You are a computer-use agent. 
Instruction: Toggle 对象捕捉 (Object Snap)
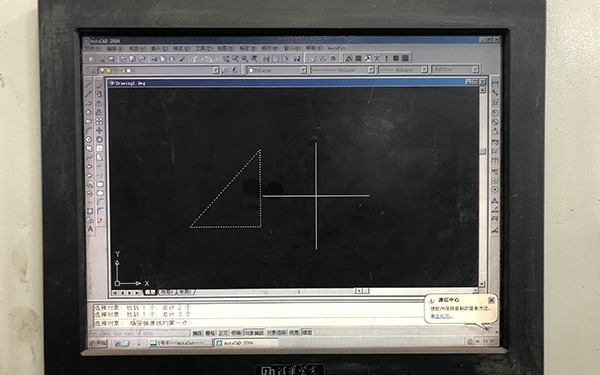click(x=254, y=333)
